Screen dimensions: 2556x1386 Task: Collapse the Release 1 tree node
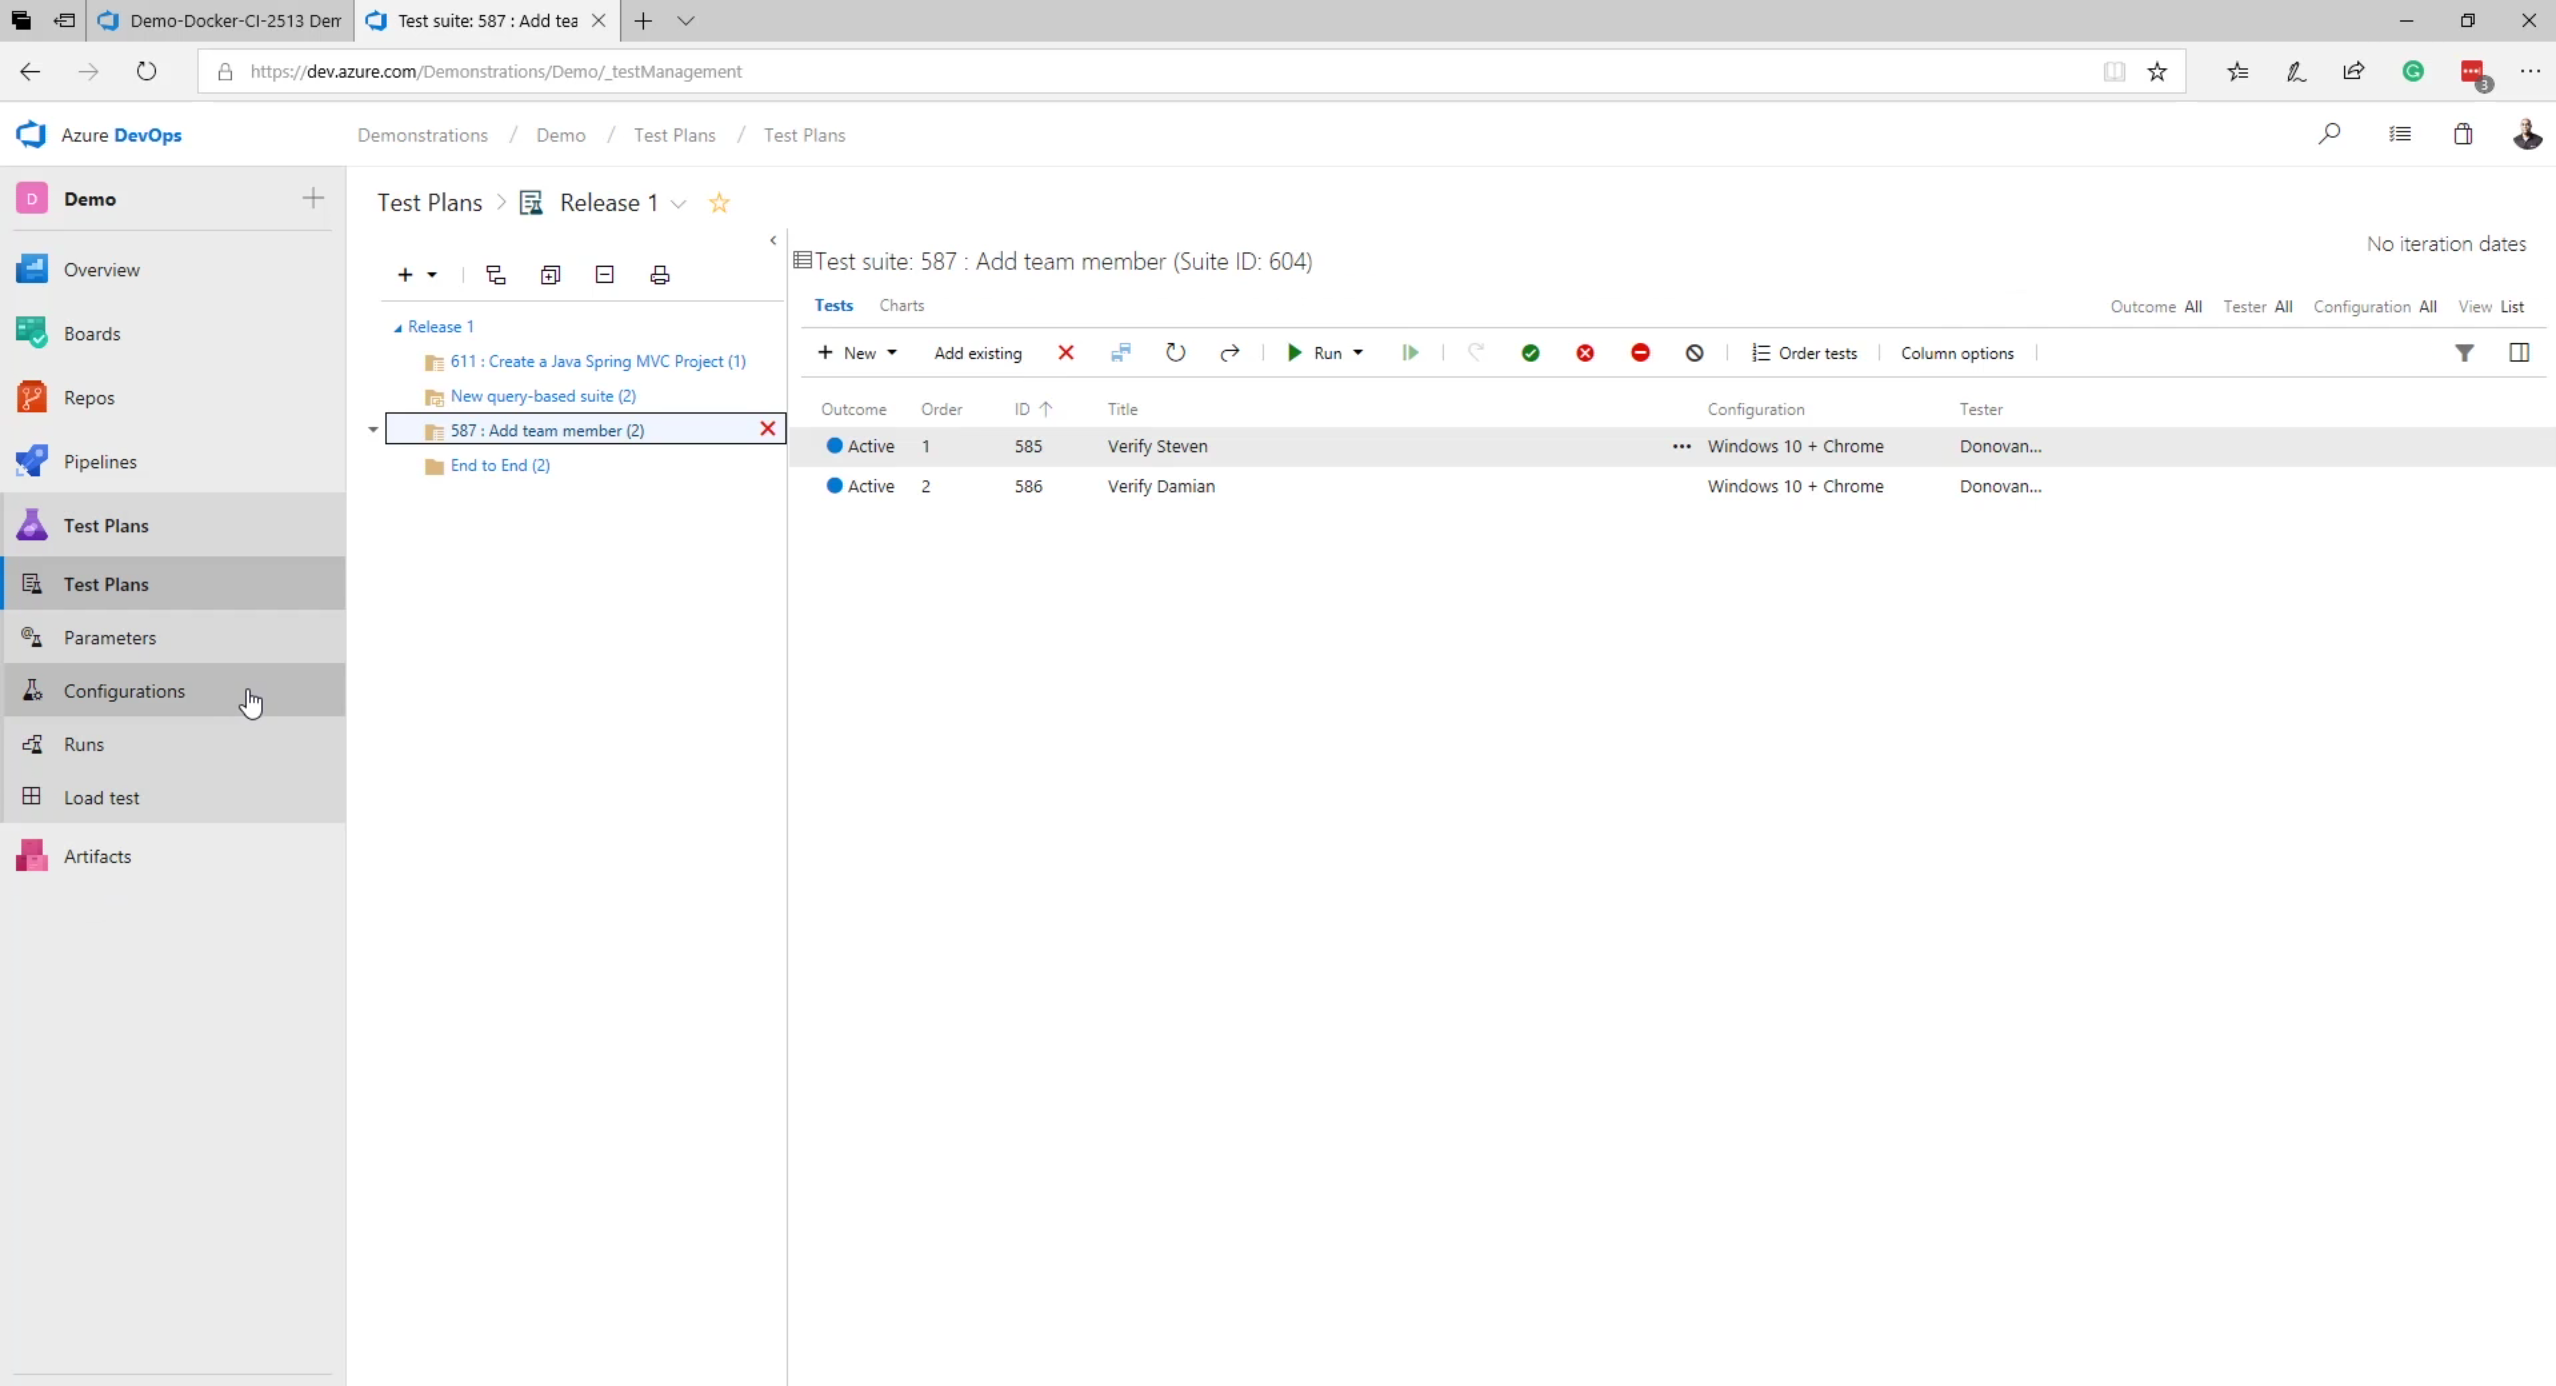[x=398, y=328]
